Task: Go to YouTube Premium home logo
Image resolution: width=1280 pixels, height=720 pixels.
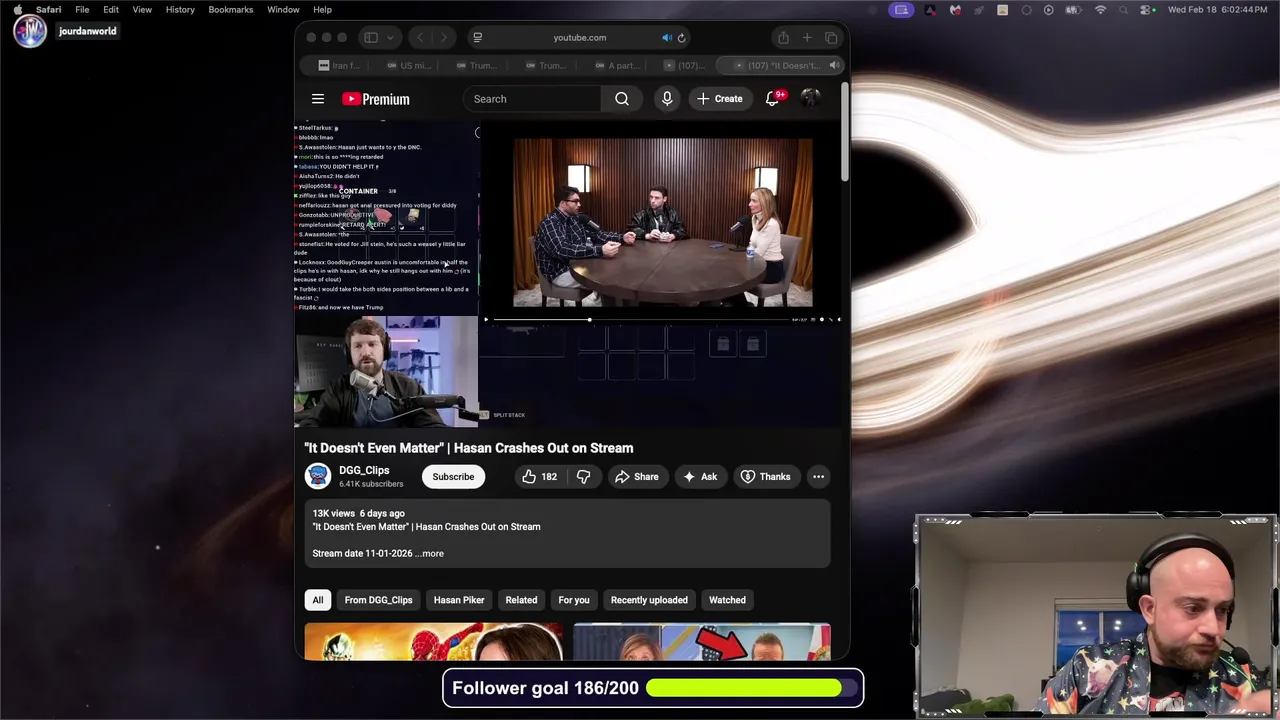Action: pyautogui.click(x=376, y=99)
